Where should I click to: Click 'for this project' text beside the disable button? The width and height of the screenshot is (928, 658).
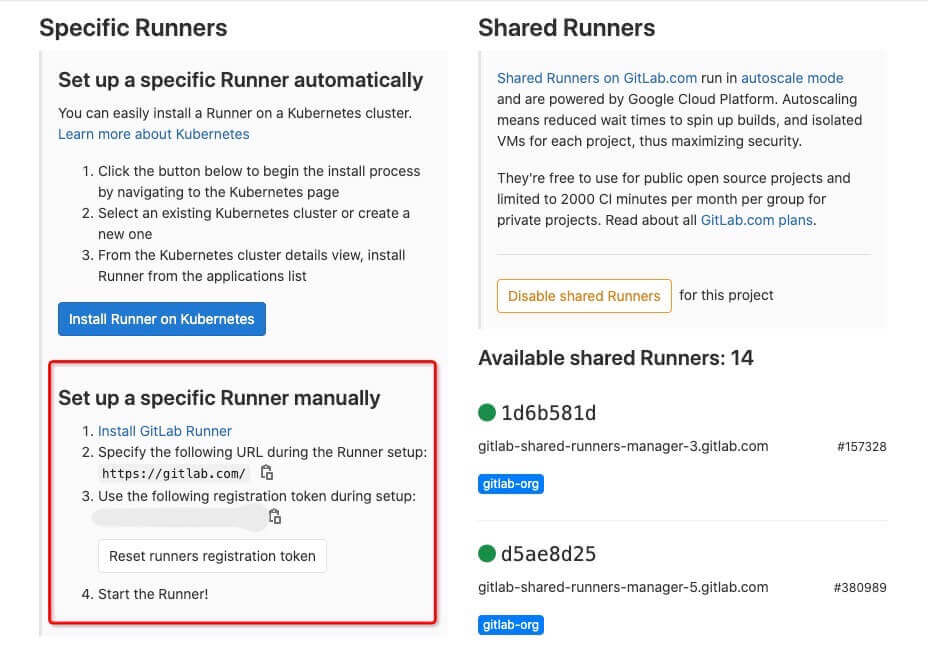coord(726,295)
